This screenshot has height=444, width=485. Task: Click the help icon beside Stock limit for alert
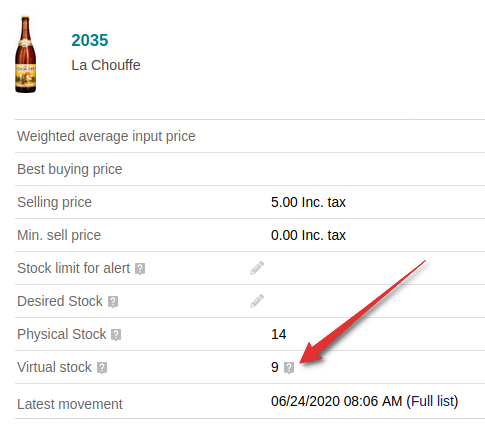point(140,269)
